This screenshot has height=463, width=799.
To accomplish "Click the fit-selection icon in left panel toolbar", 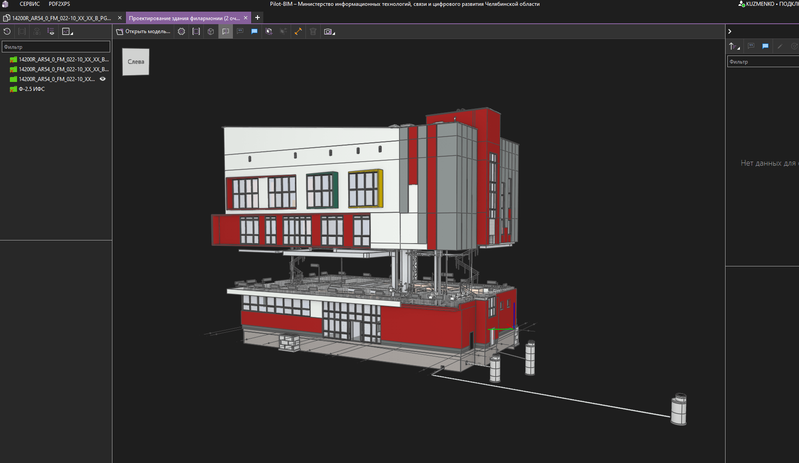I will (x=22, y=32).
